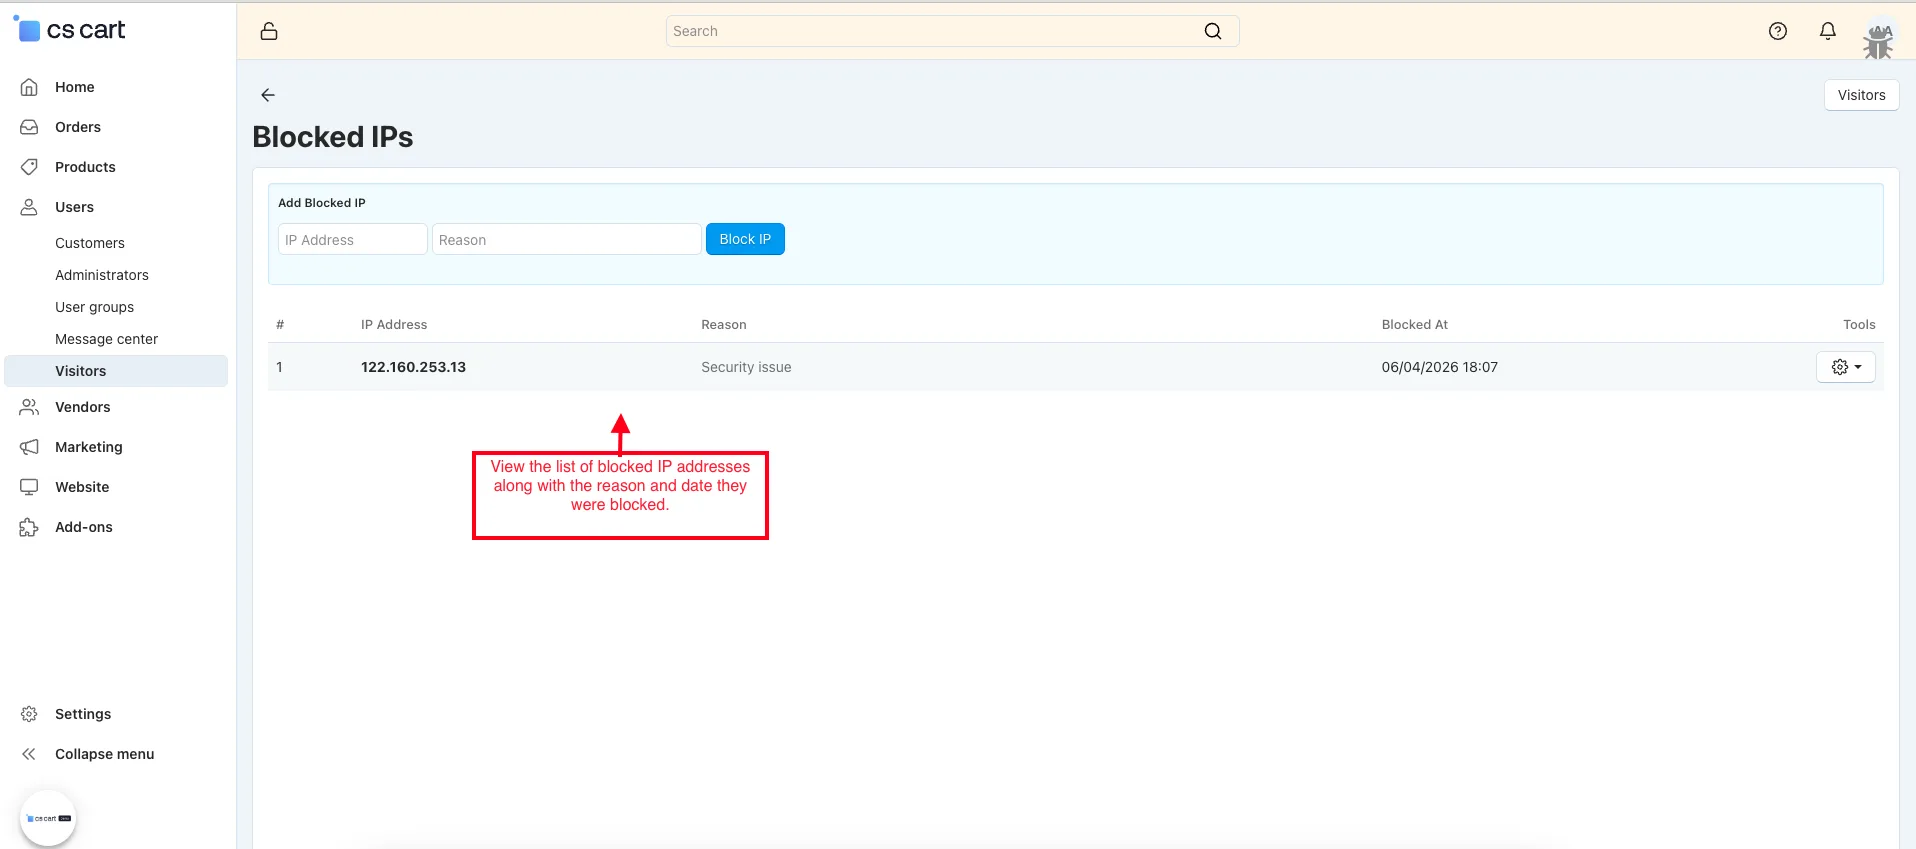Click the lock icon in top bar
This screenshot has height=849, width=1916.
click(x=269, y=31)
